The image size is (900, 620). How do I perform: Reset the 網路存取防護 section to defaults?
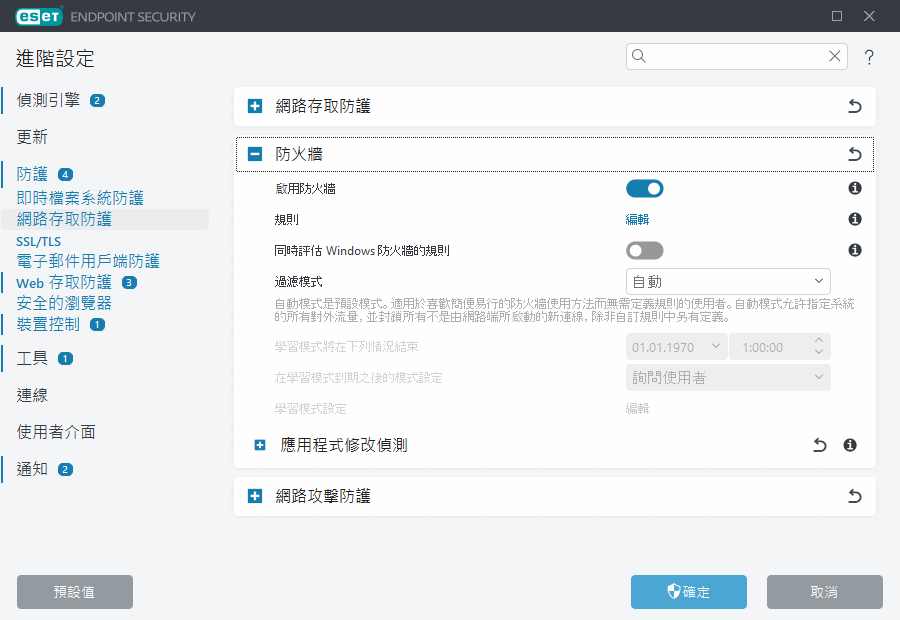tap(855, 106)
